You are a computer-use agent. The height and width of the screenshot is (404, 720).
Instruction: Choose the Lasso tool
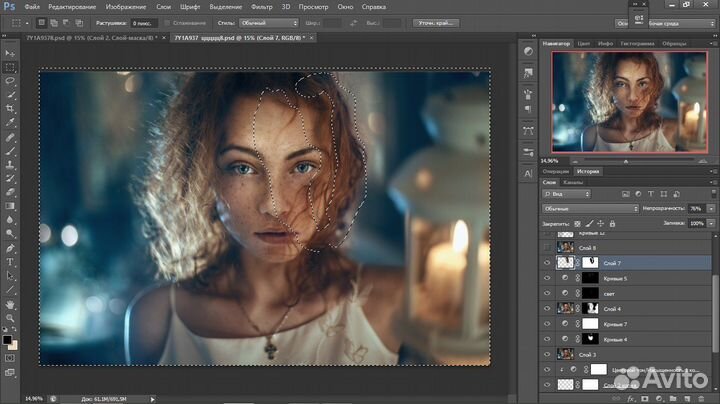pyautogui.click(x=10, y=80)
